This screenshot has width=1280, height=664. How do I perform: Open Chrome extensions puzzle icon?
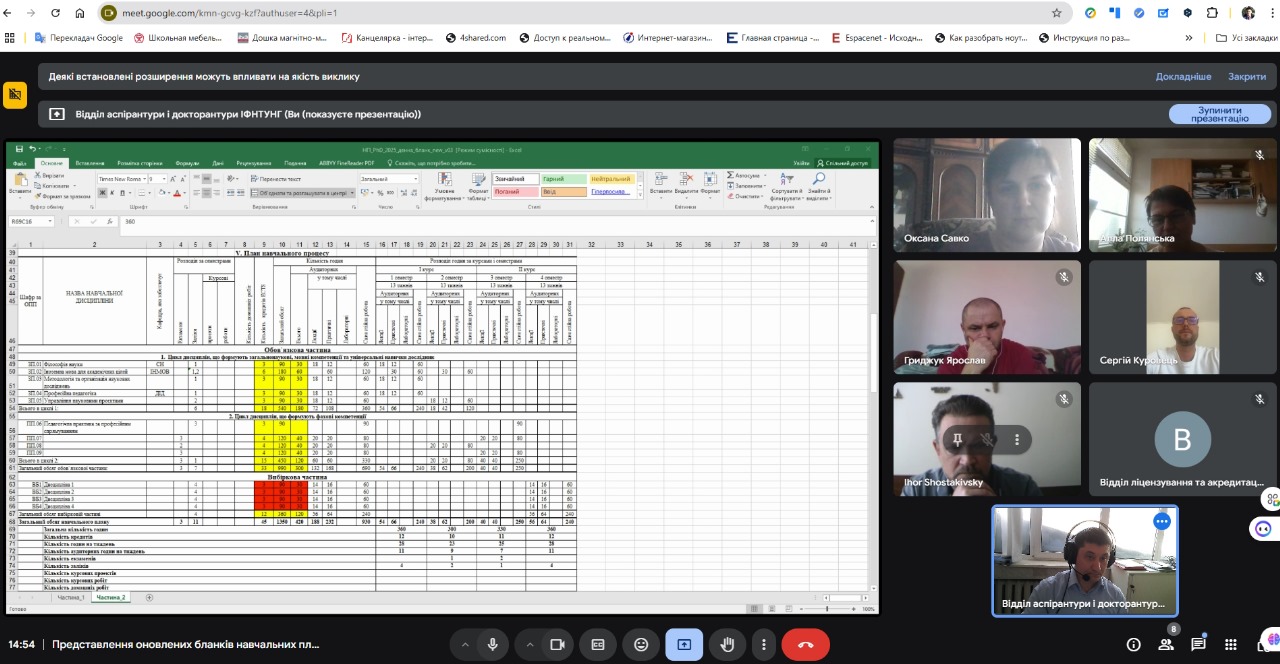pos(1213,13)
